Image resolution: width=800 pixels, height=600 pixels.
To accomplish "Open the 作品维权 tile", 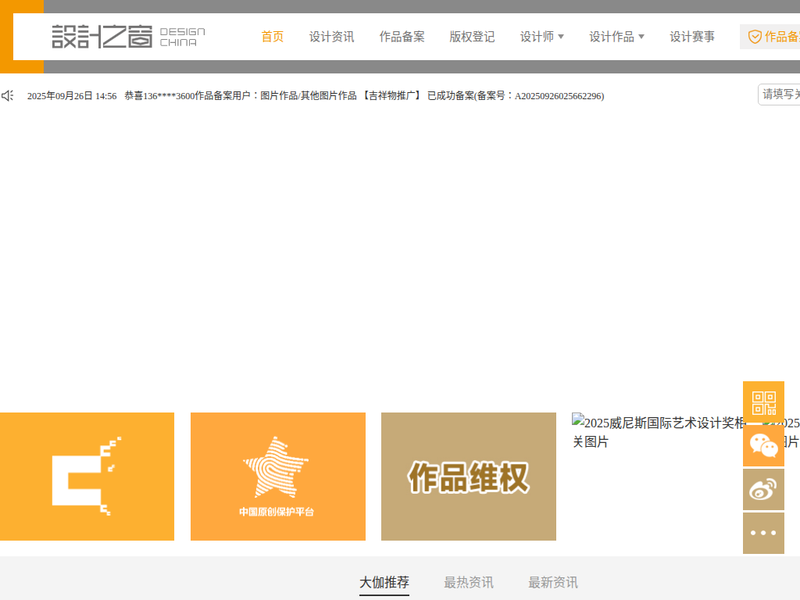I will coord(468,477).
